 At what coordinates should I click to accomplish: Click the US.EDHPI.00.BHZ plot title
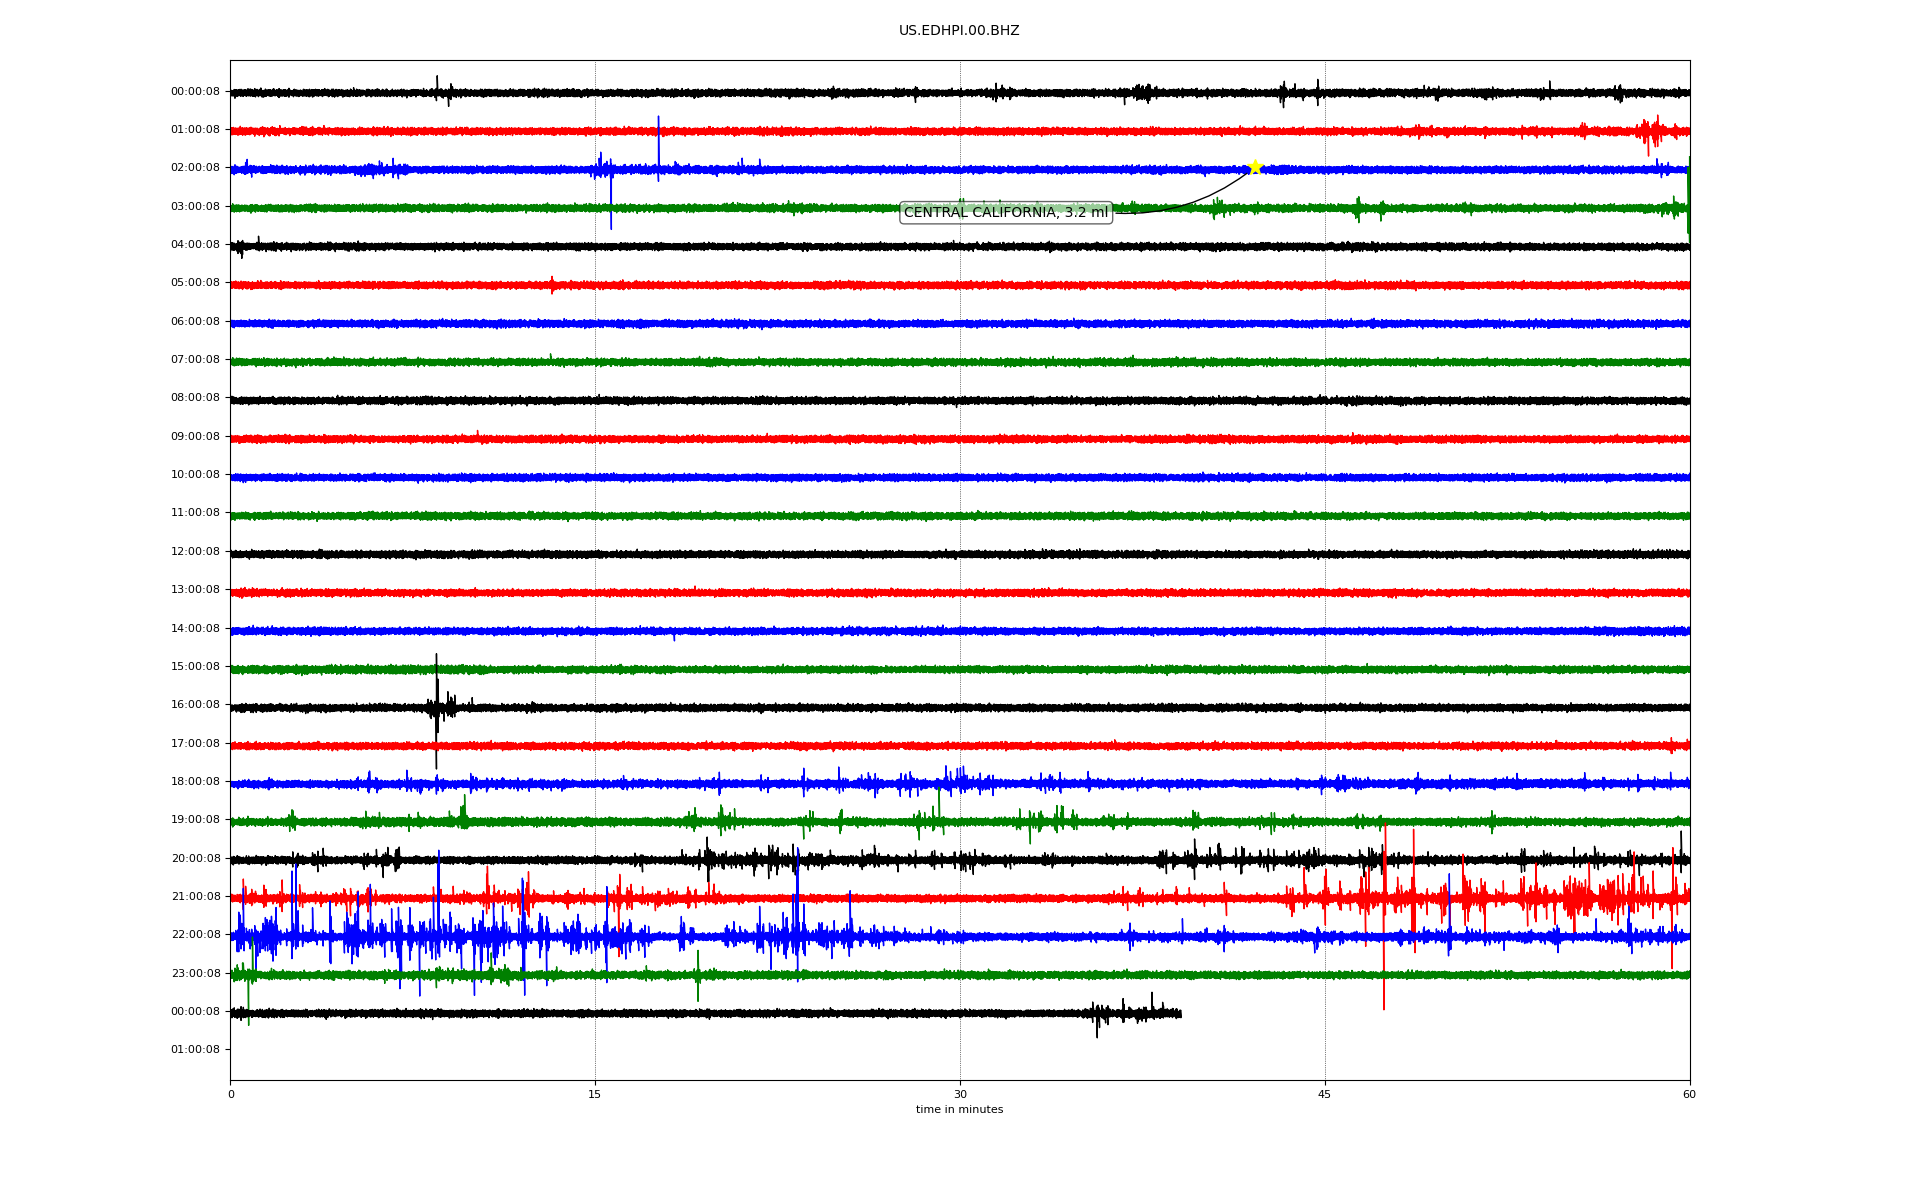(x=959, y=31)
